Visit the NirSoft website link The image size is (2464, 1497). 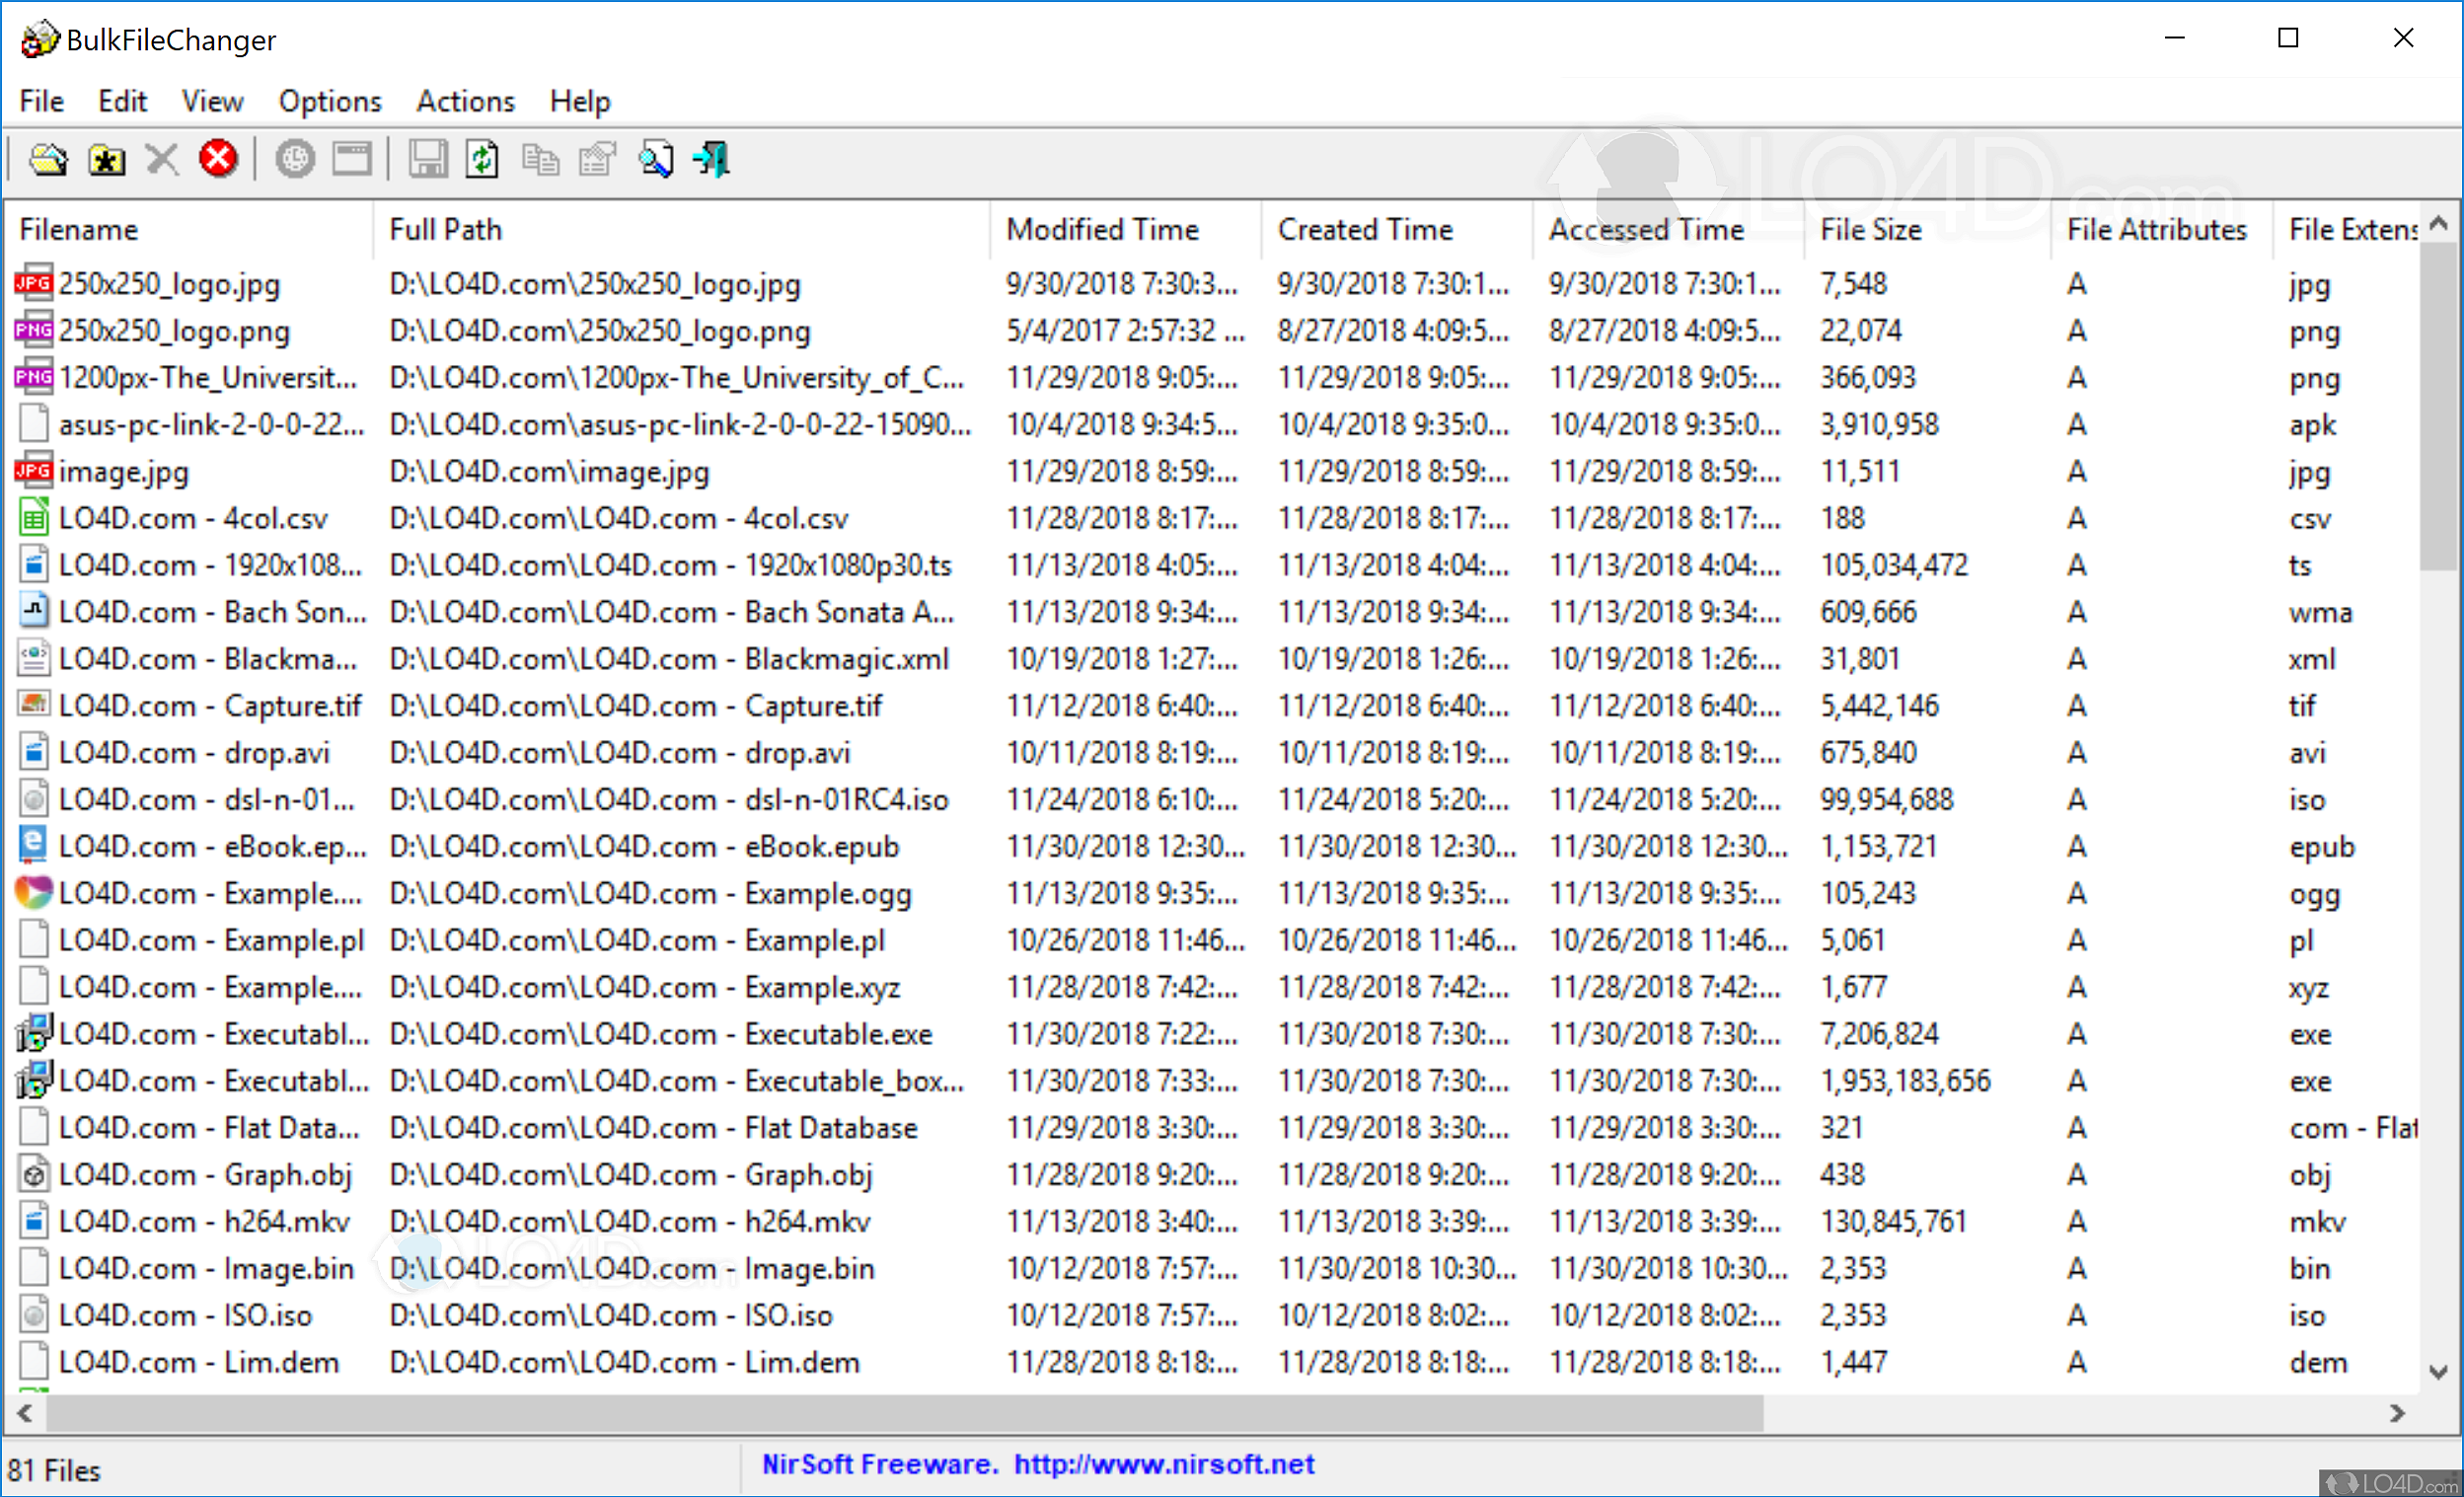tap(1162, 1464)
